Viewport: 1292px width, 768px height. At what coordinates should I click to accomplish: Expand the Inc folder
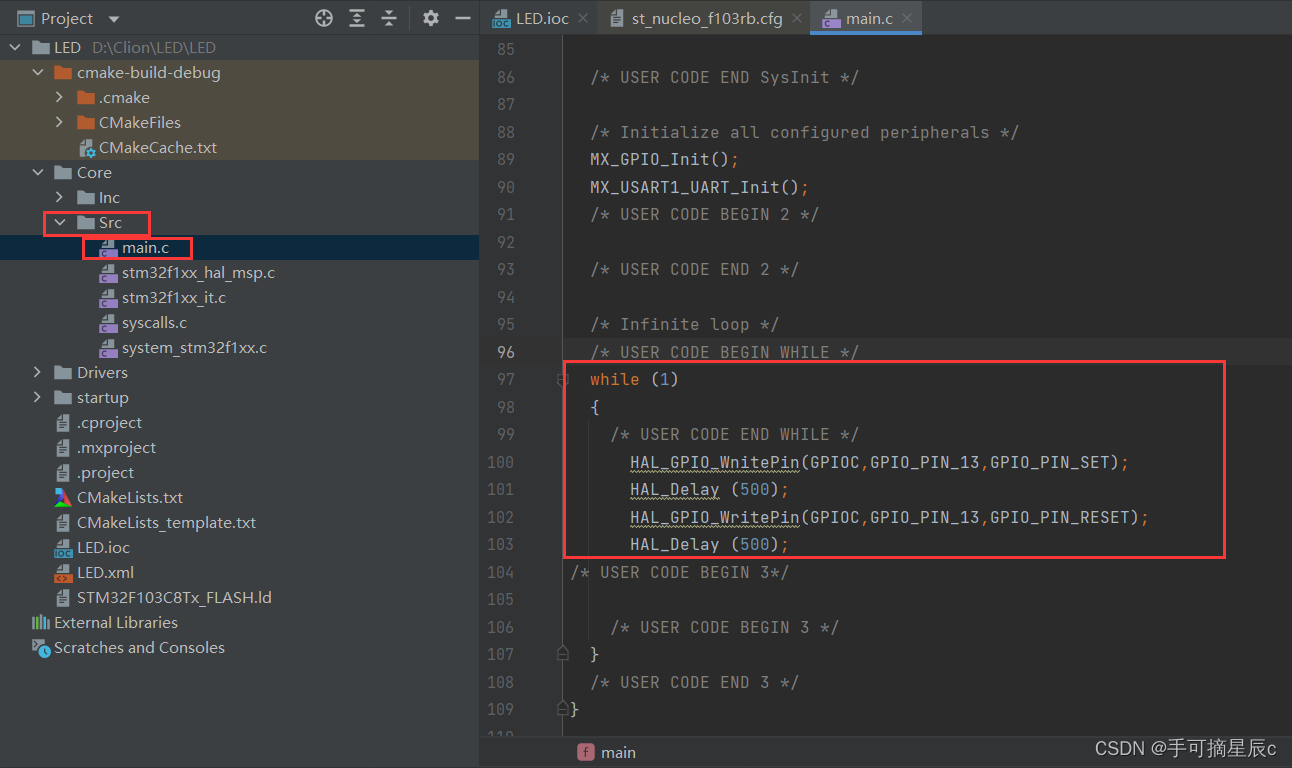pos(60,197)
